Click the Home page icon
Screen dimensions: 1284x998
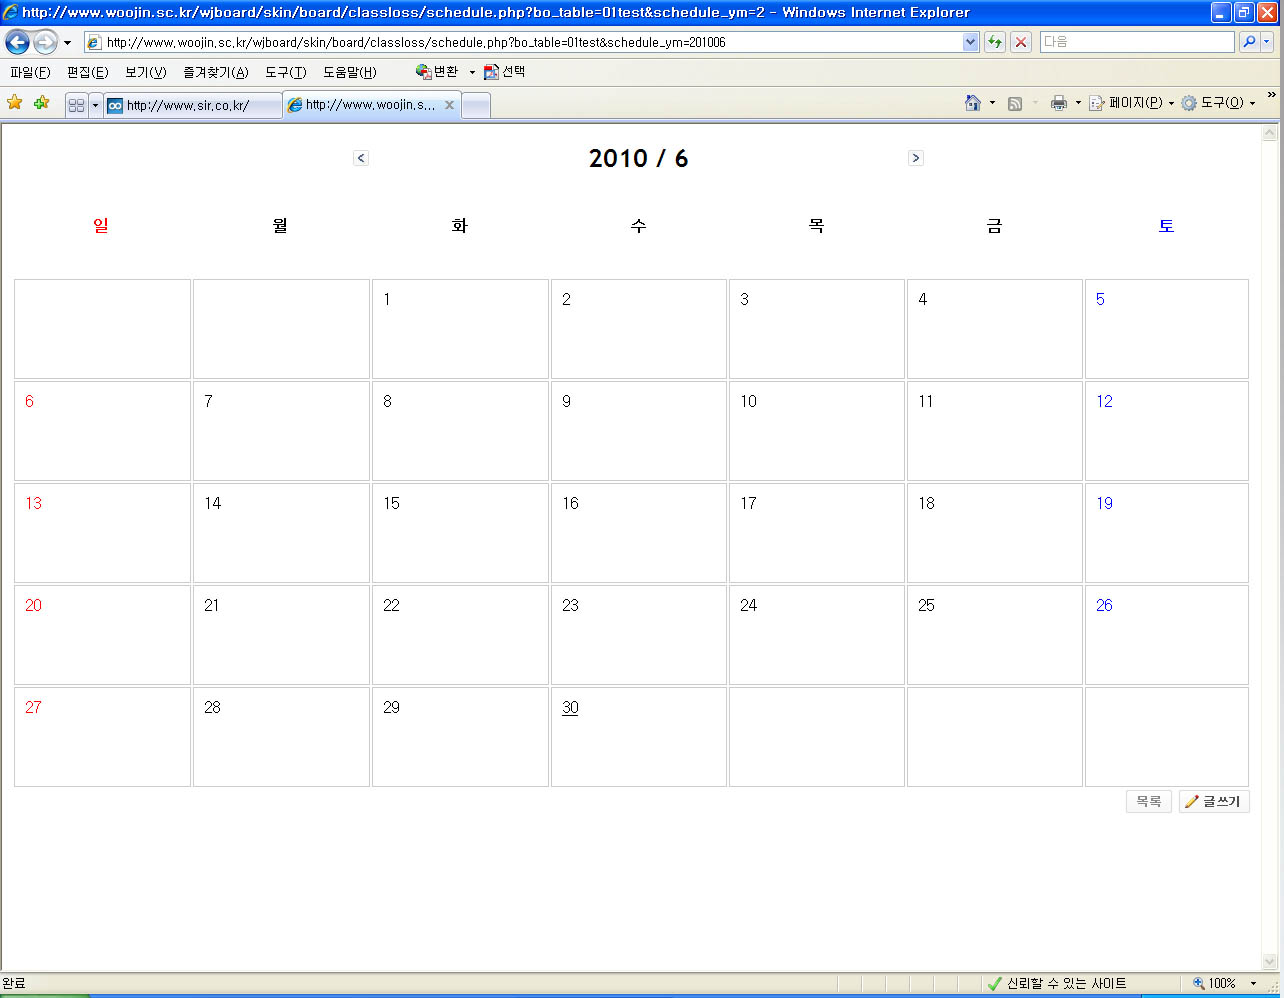point(973,103)
